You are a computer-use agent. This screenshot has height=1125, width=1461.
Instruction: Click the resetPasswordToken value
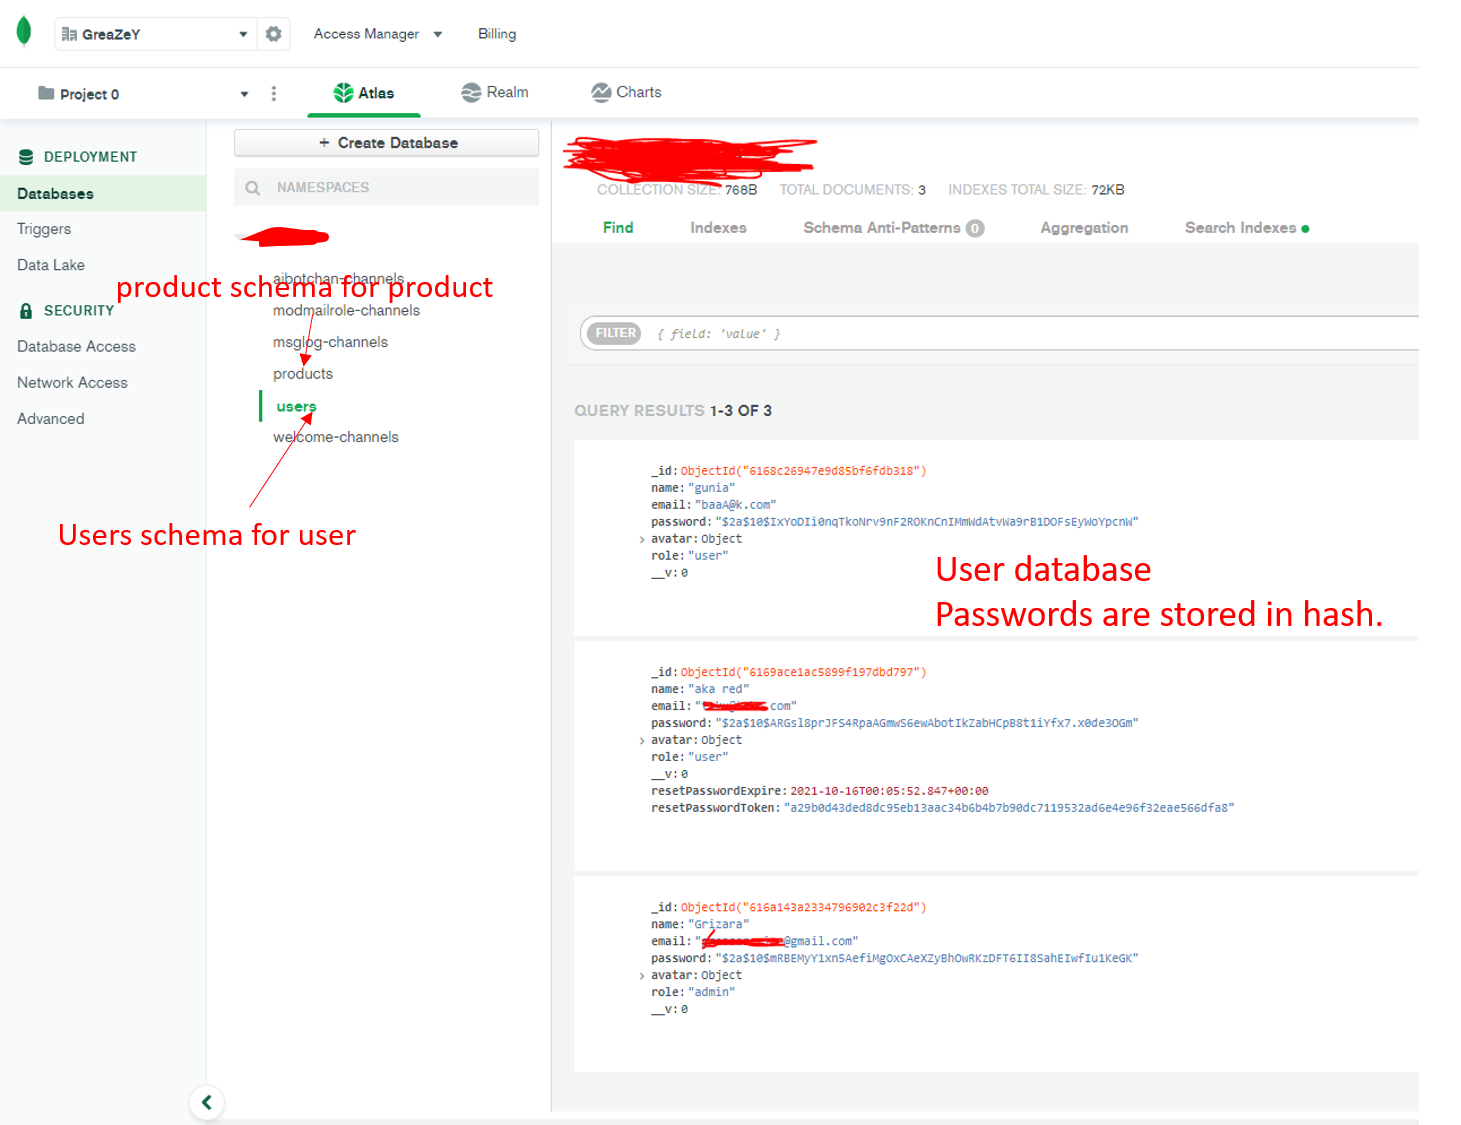tap(1009, 808)
